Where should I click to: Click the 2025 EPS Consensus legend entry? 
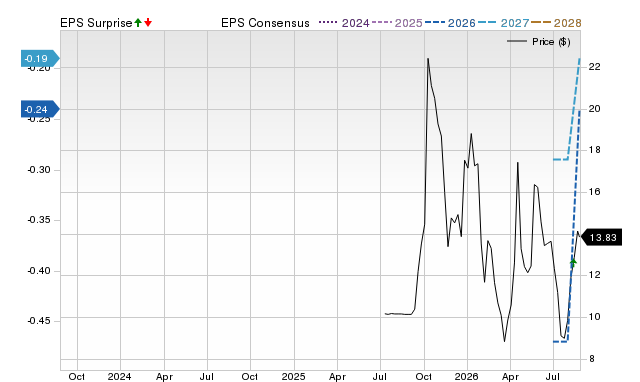tap(397, 23)
